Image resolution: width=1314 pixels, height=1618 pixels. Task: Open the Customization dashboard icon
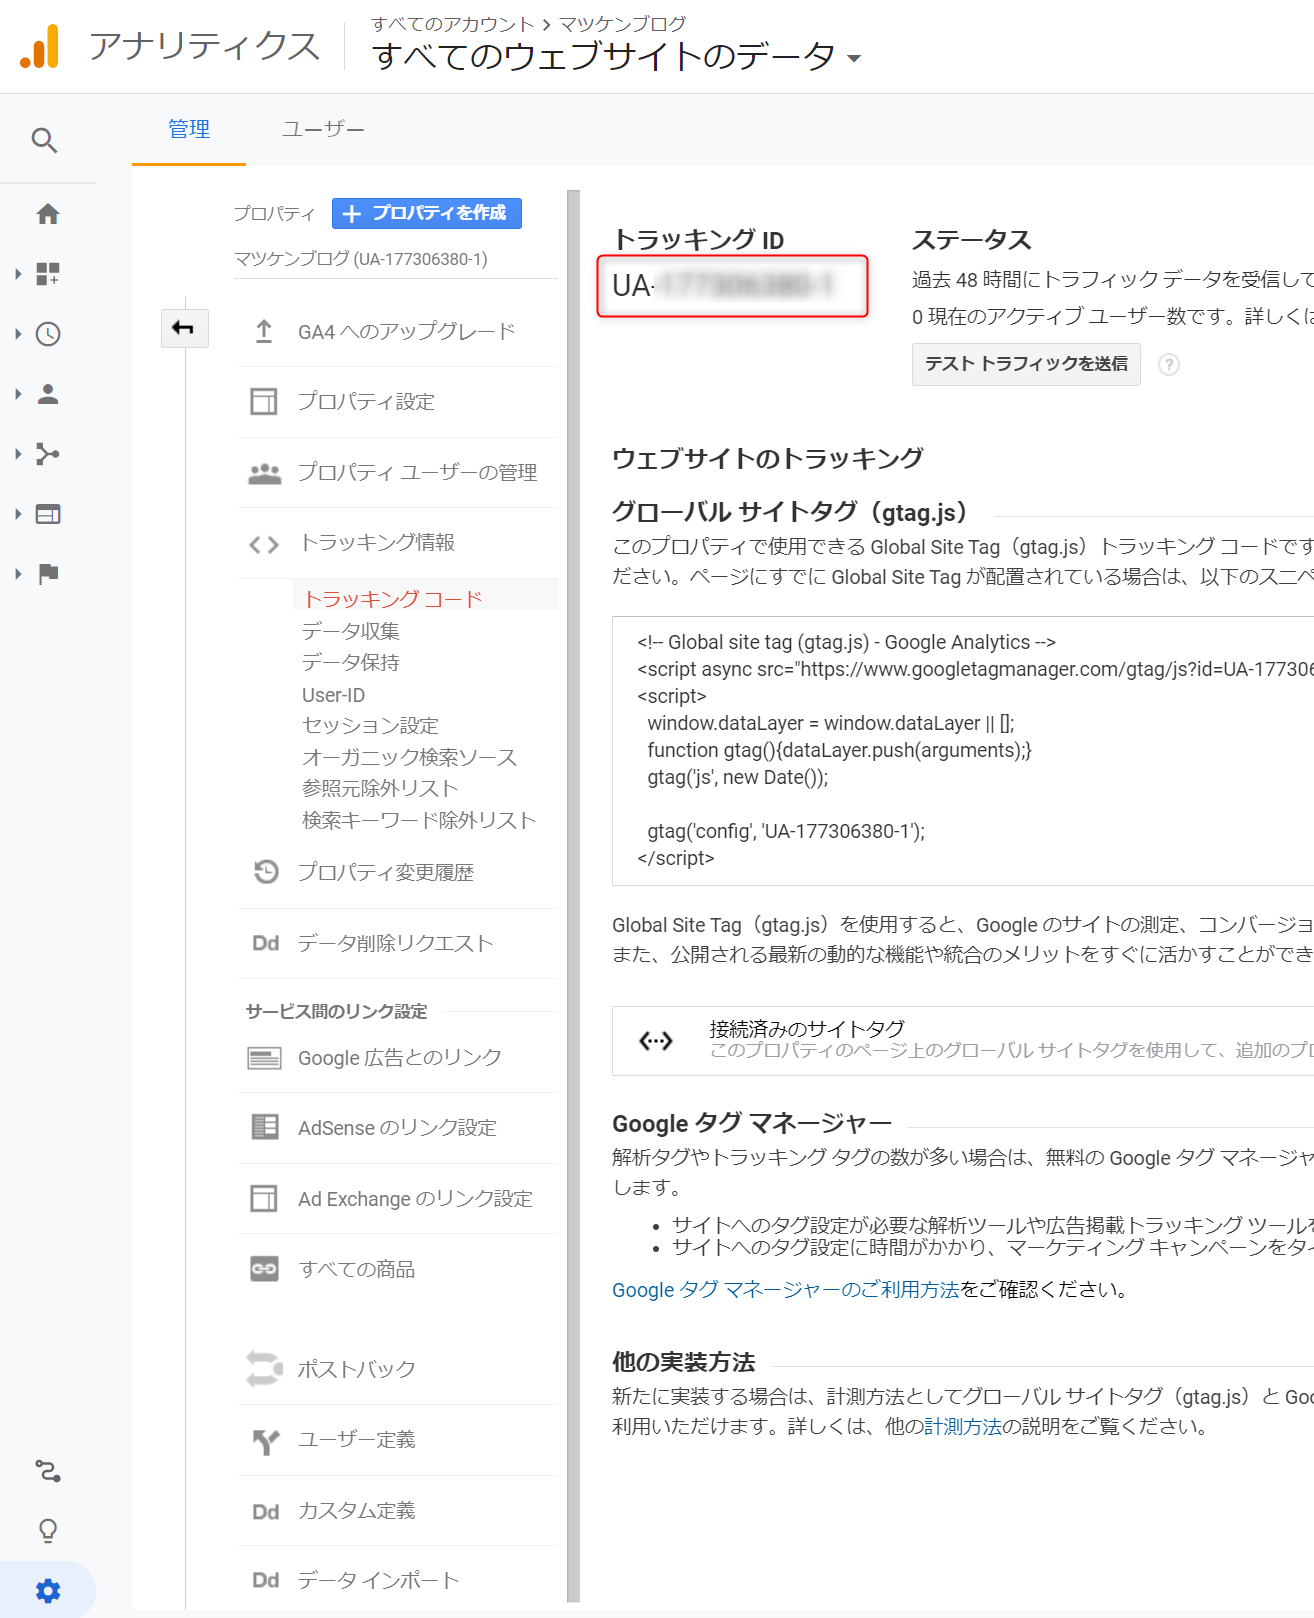click(48, 274)
